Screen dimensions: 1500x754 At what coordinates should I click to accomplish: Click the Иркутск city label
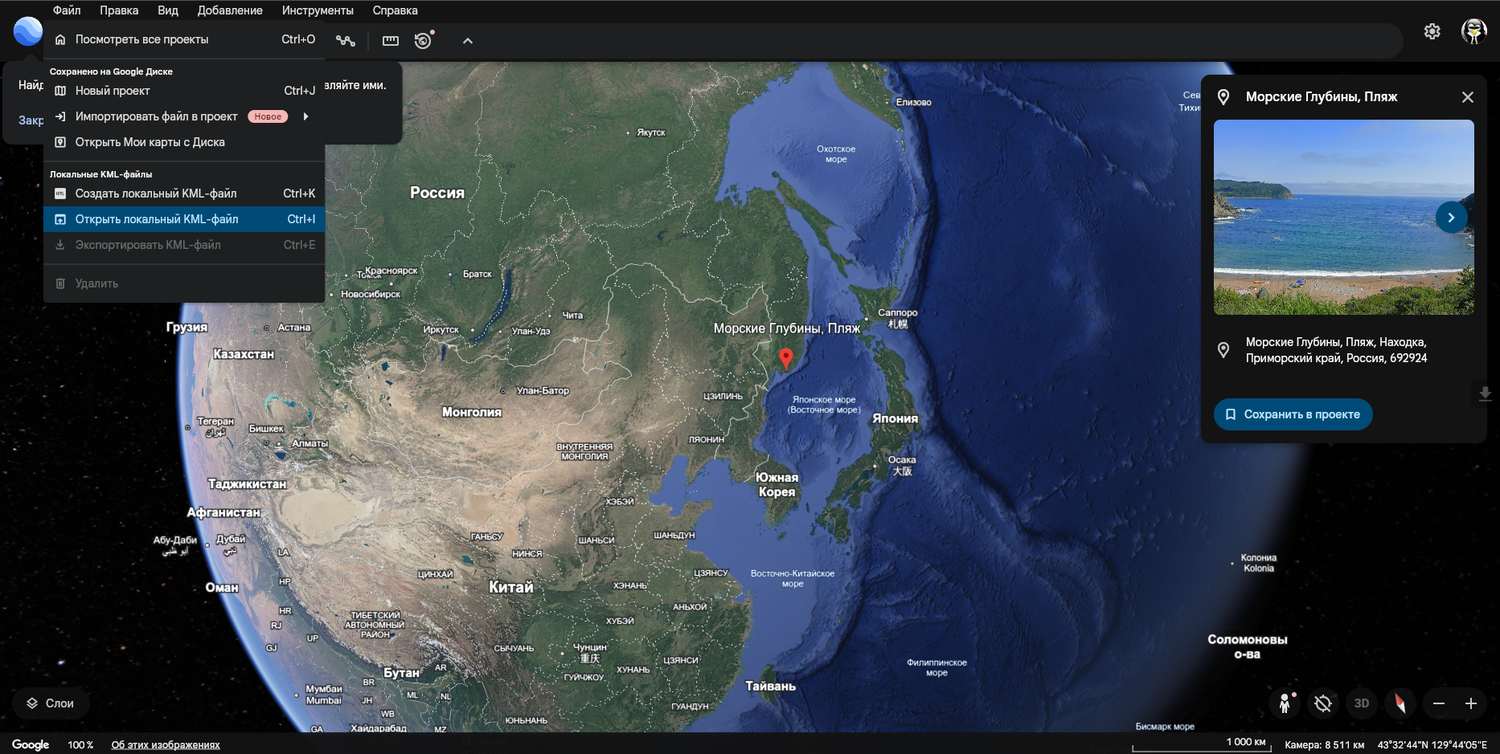coord(441,330)
